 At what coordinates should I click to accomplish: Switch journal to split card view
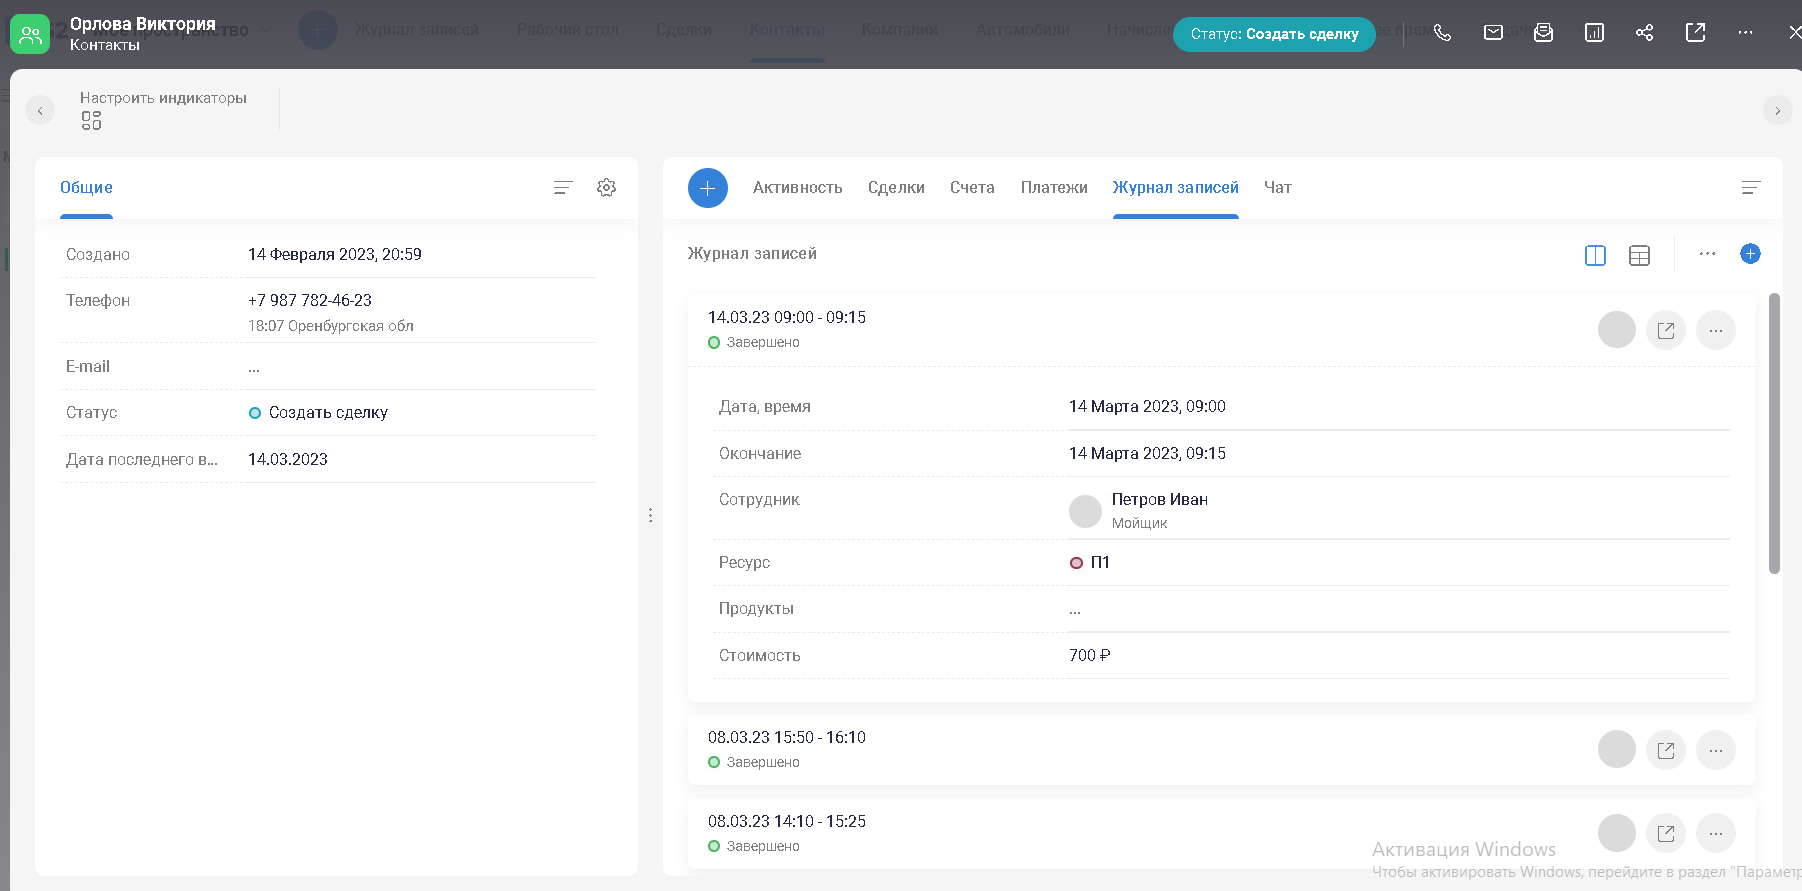pos(1595,256)
